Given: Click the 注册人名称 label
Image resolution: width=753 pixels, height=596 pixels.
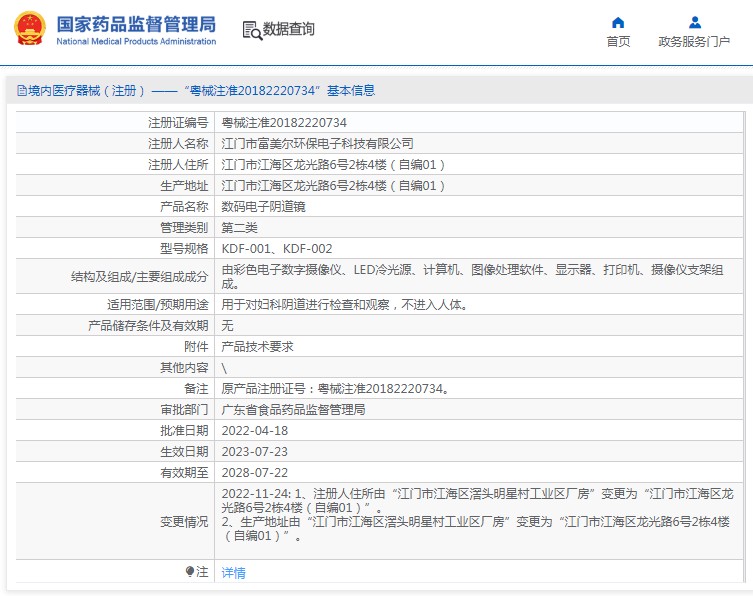Looking at the screenshot, I should pos(178,144).
